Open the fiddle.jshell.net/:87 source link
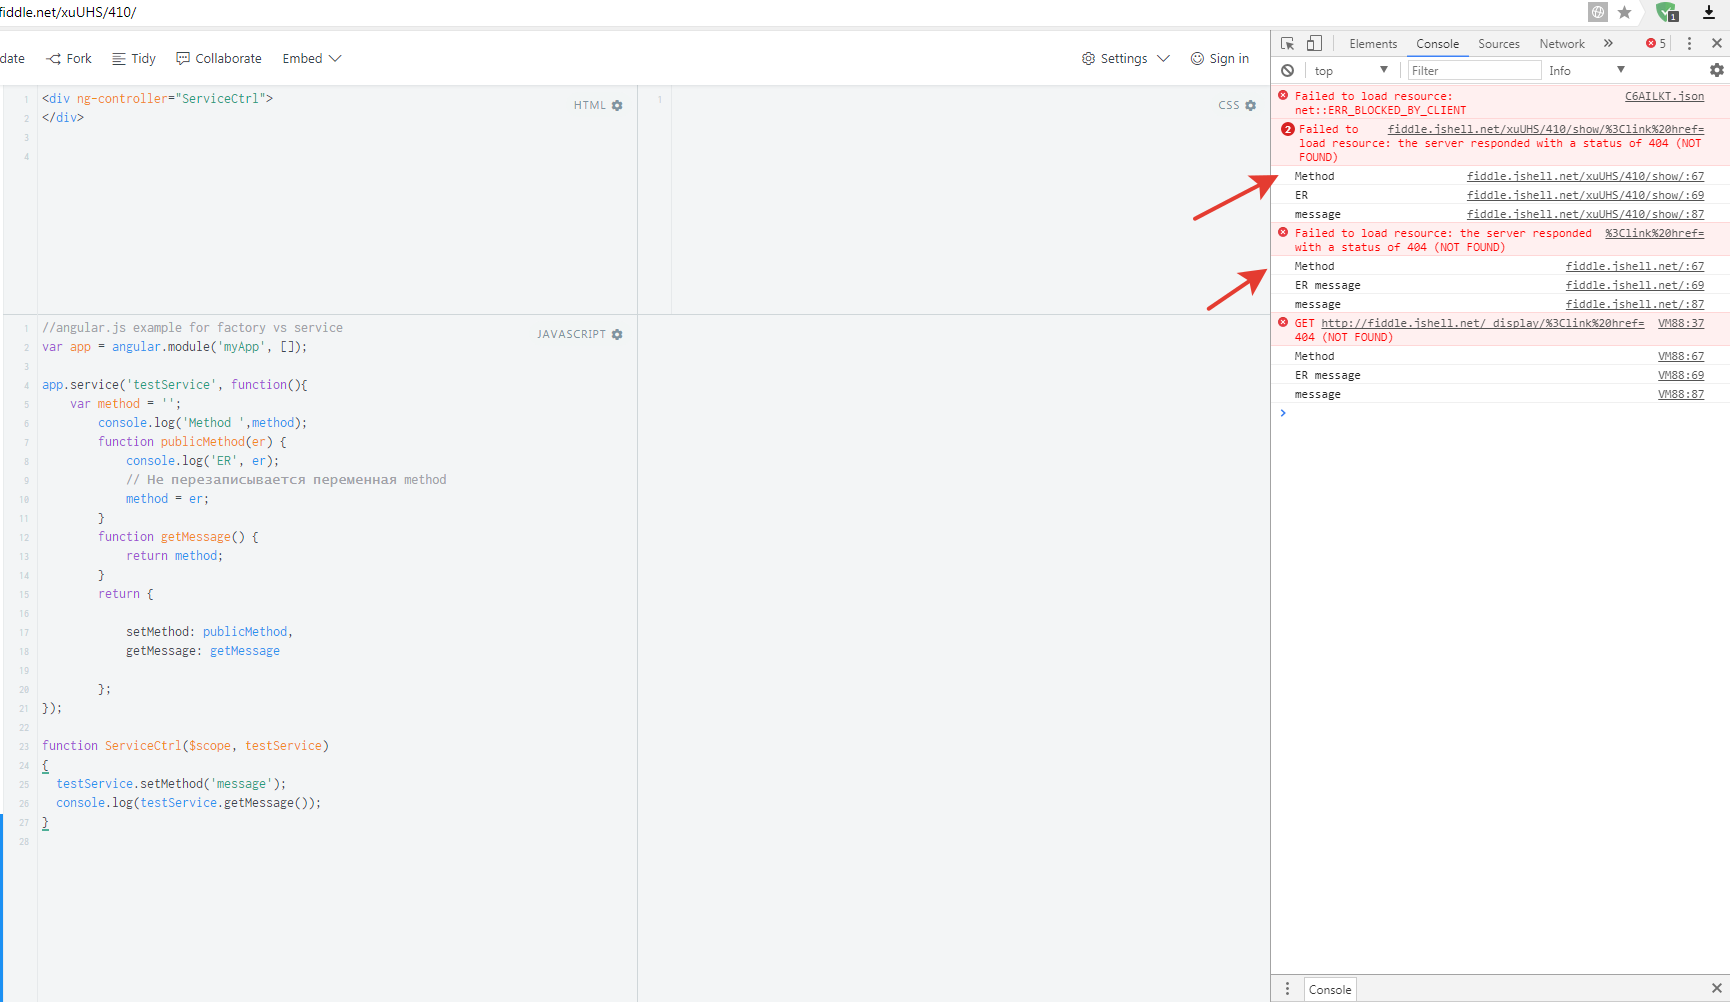The height and width of the screenshot is (1002, 1730). point(1635,305)
